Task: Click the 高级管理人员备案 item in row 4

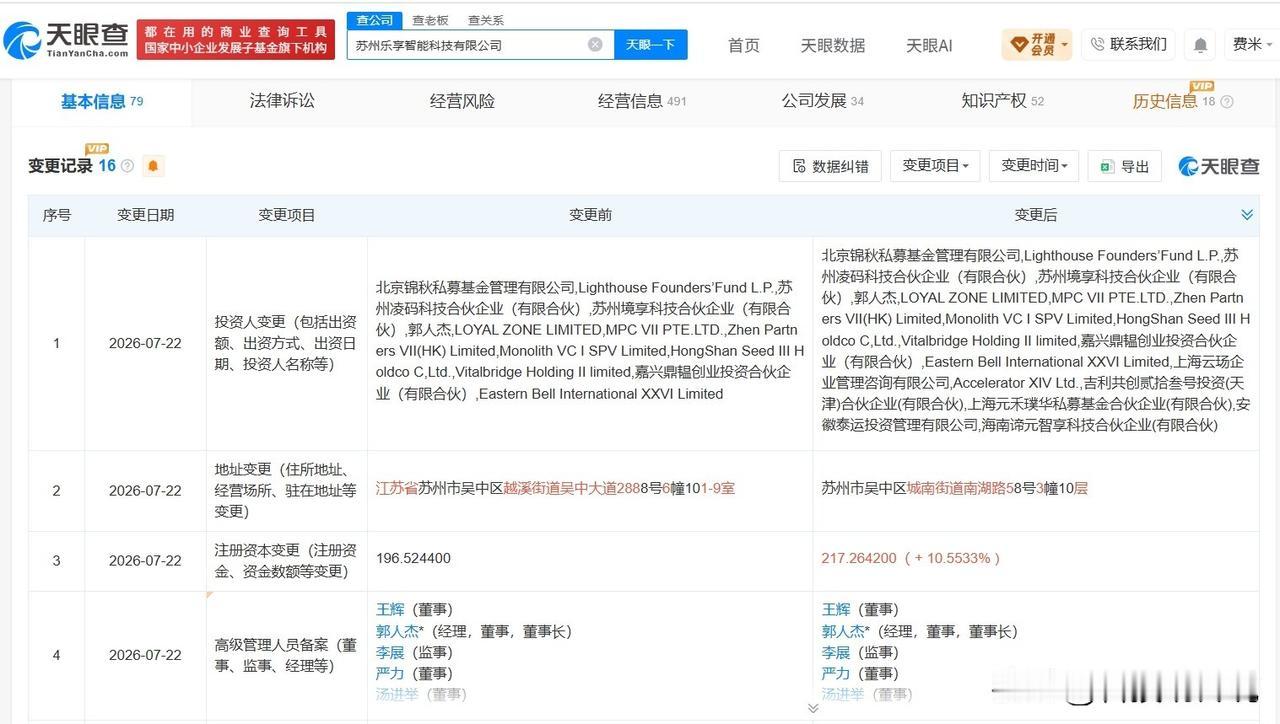Action: click(x=286, y=655)
